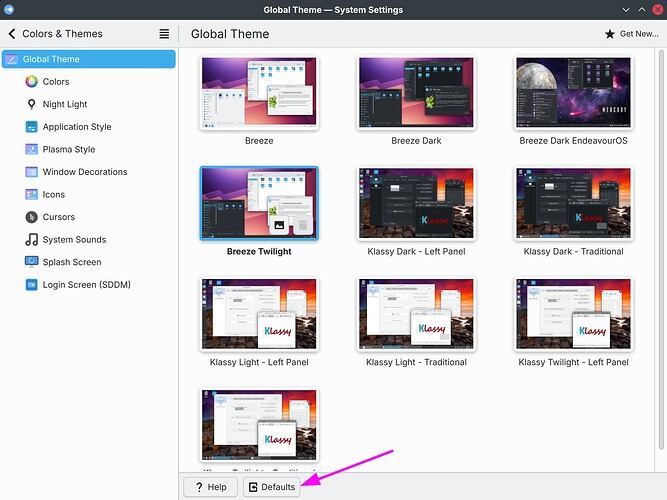Screen dimensions: 667x500
Task: Click the Night Light bulb icon
Action: coord(31,104)
